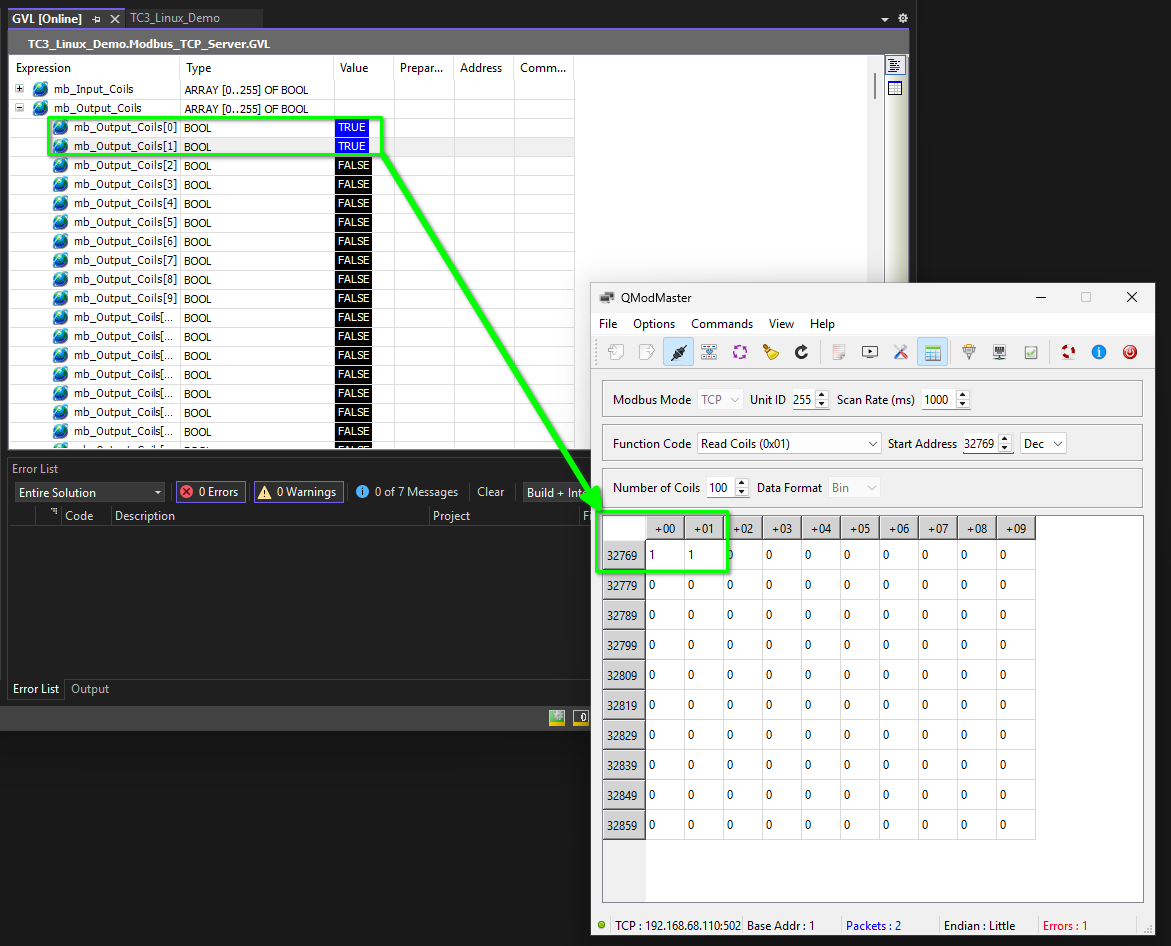
Task: Click the red power Exit icon
Action: (1130, 352)
